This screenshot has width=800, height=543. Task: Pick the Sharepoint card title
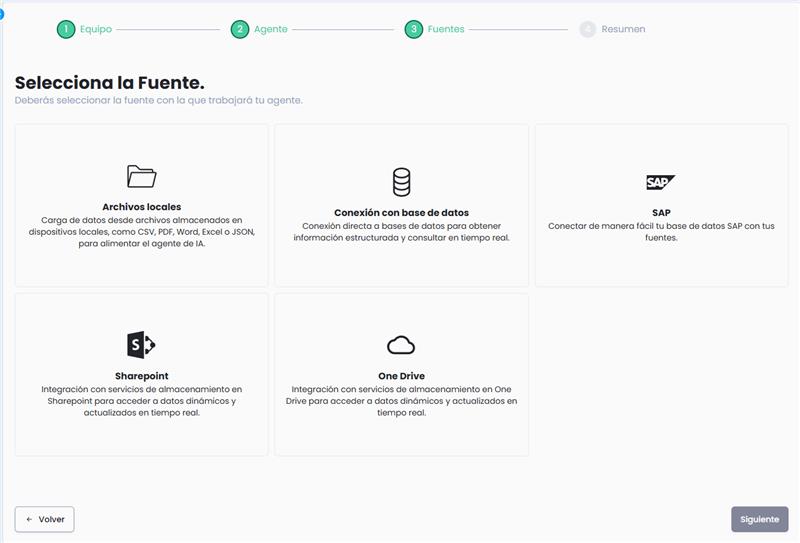pos(142,376)
